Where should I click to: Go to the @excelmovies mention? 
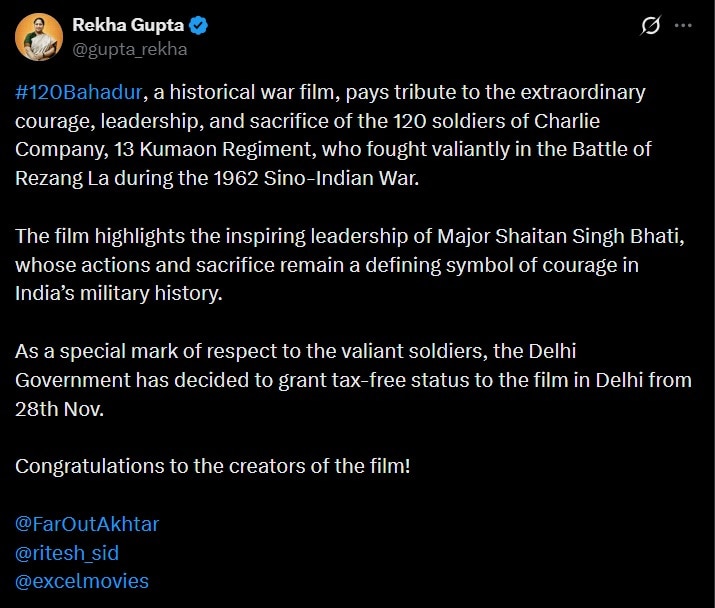click(82, 580)
